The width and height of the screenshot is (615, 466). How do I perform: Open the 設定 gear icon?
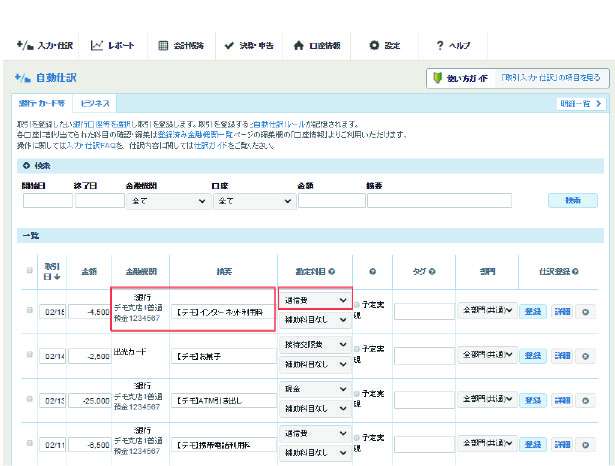374,45
